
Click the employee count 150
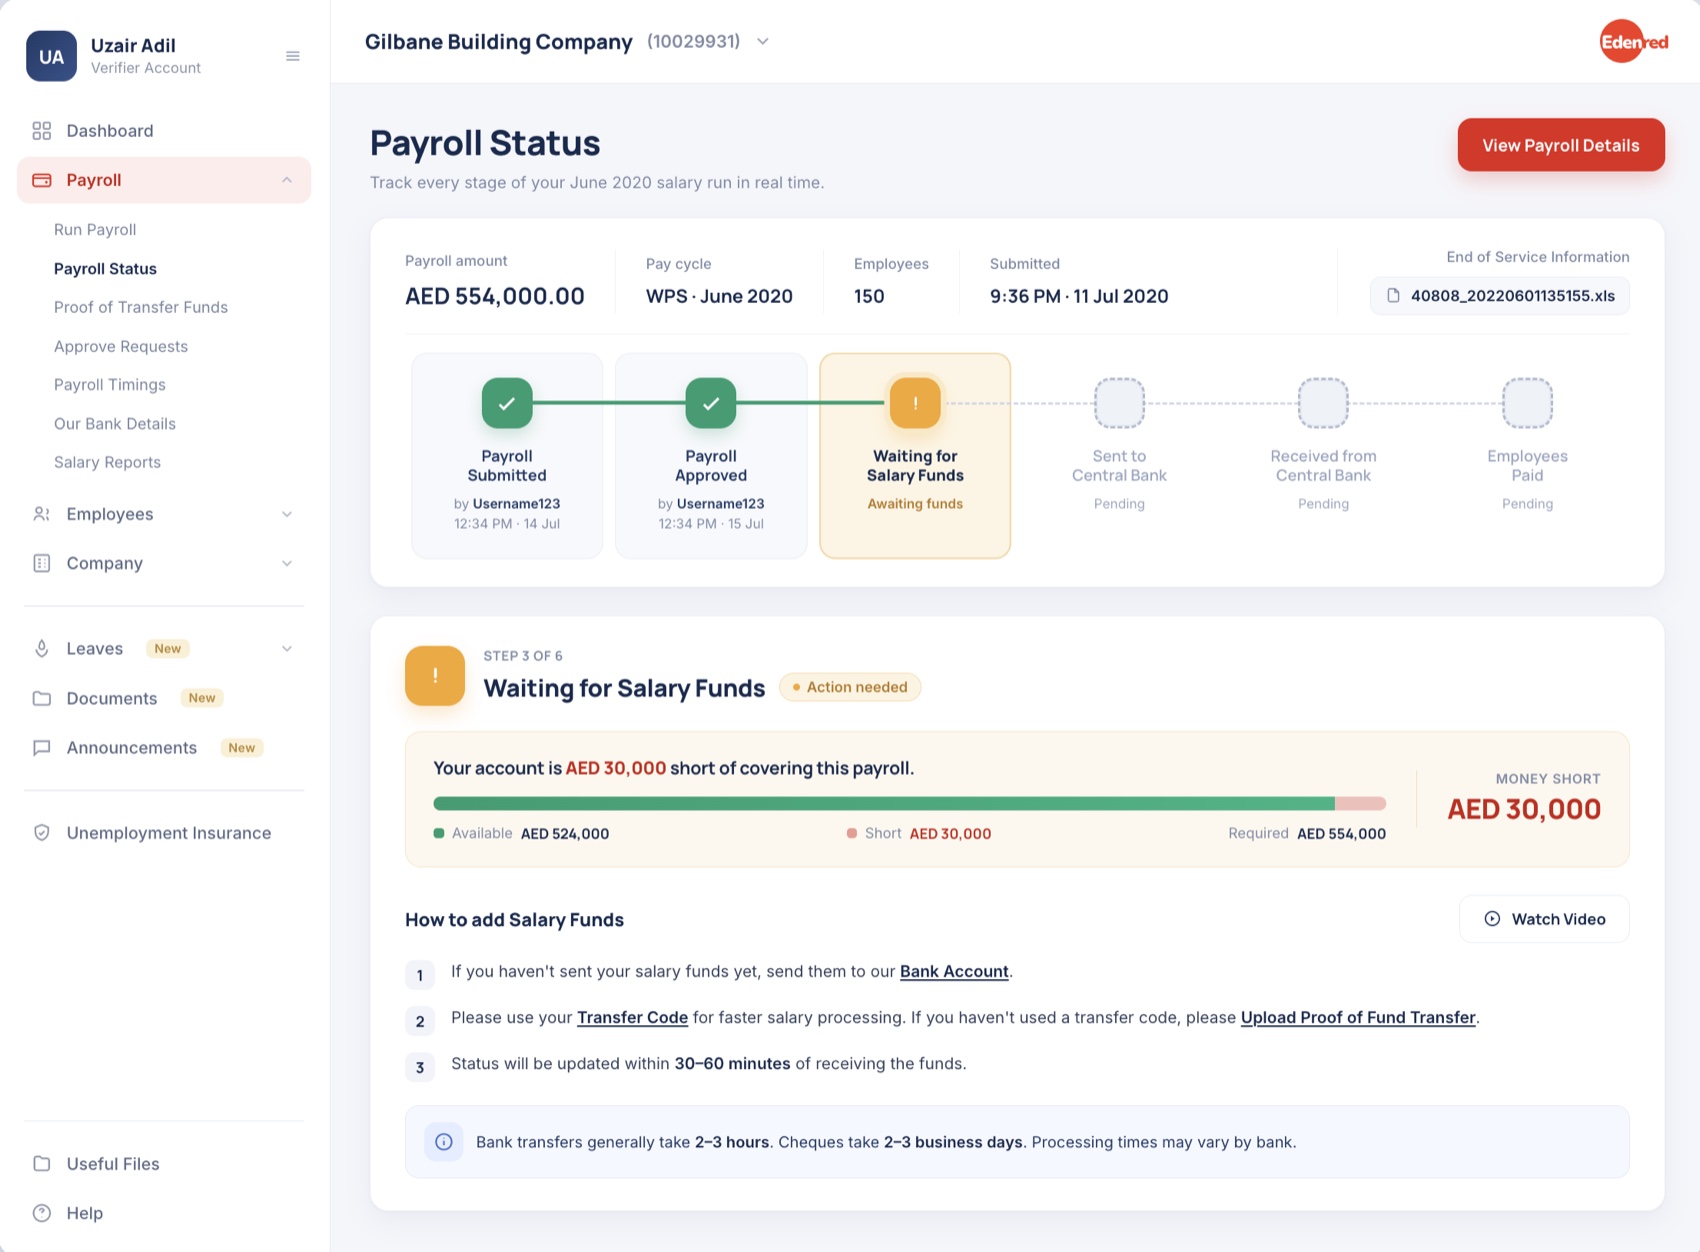(869, 296)
